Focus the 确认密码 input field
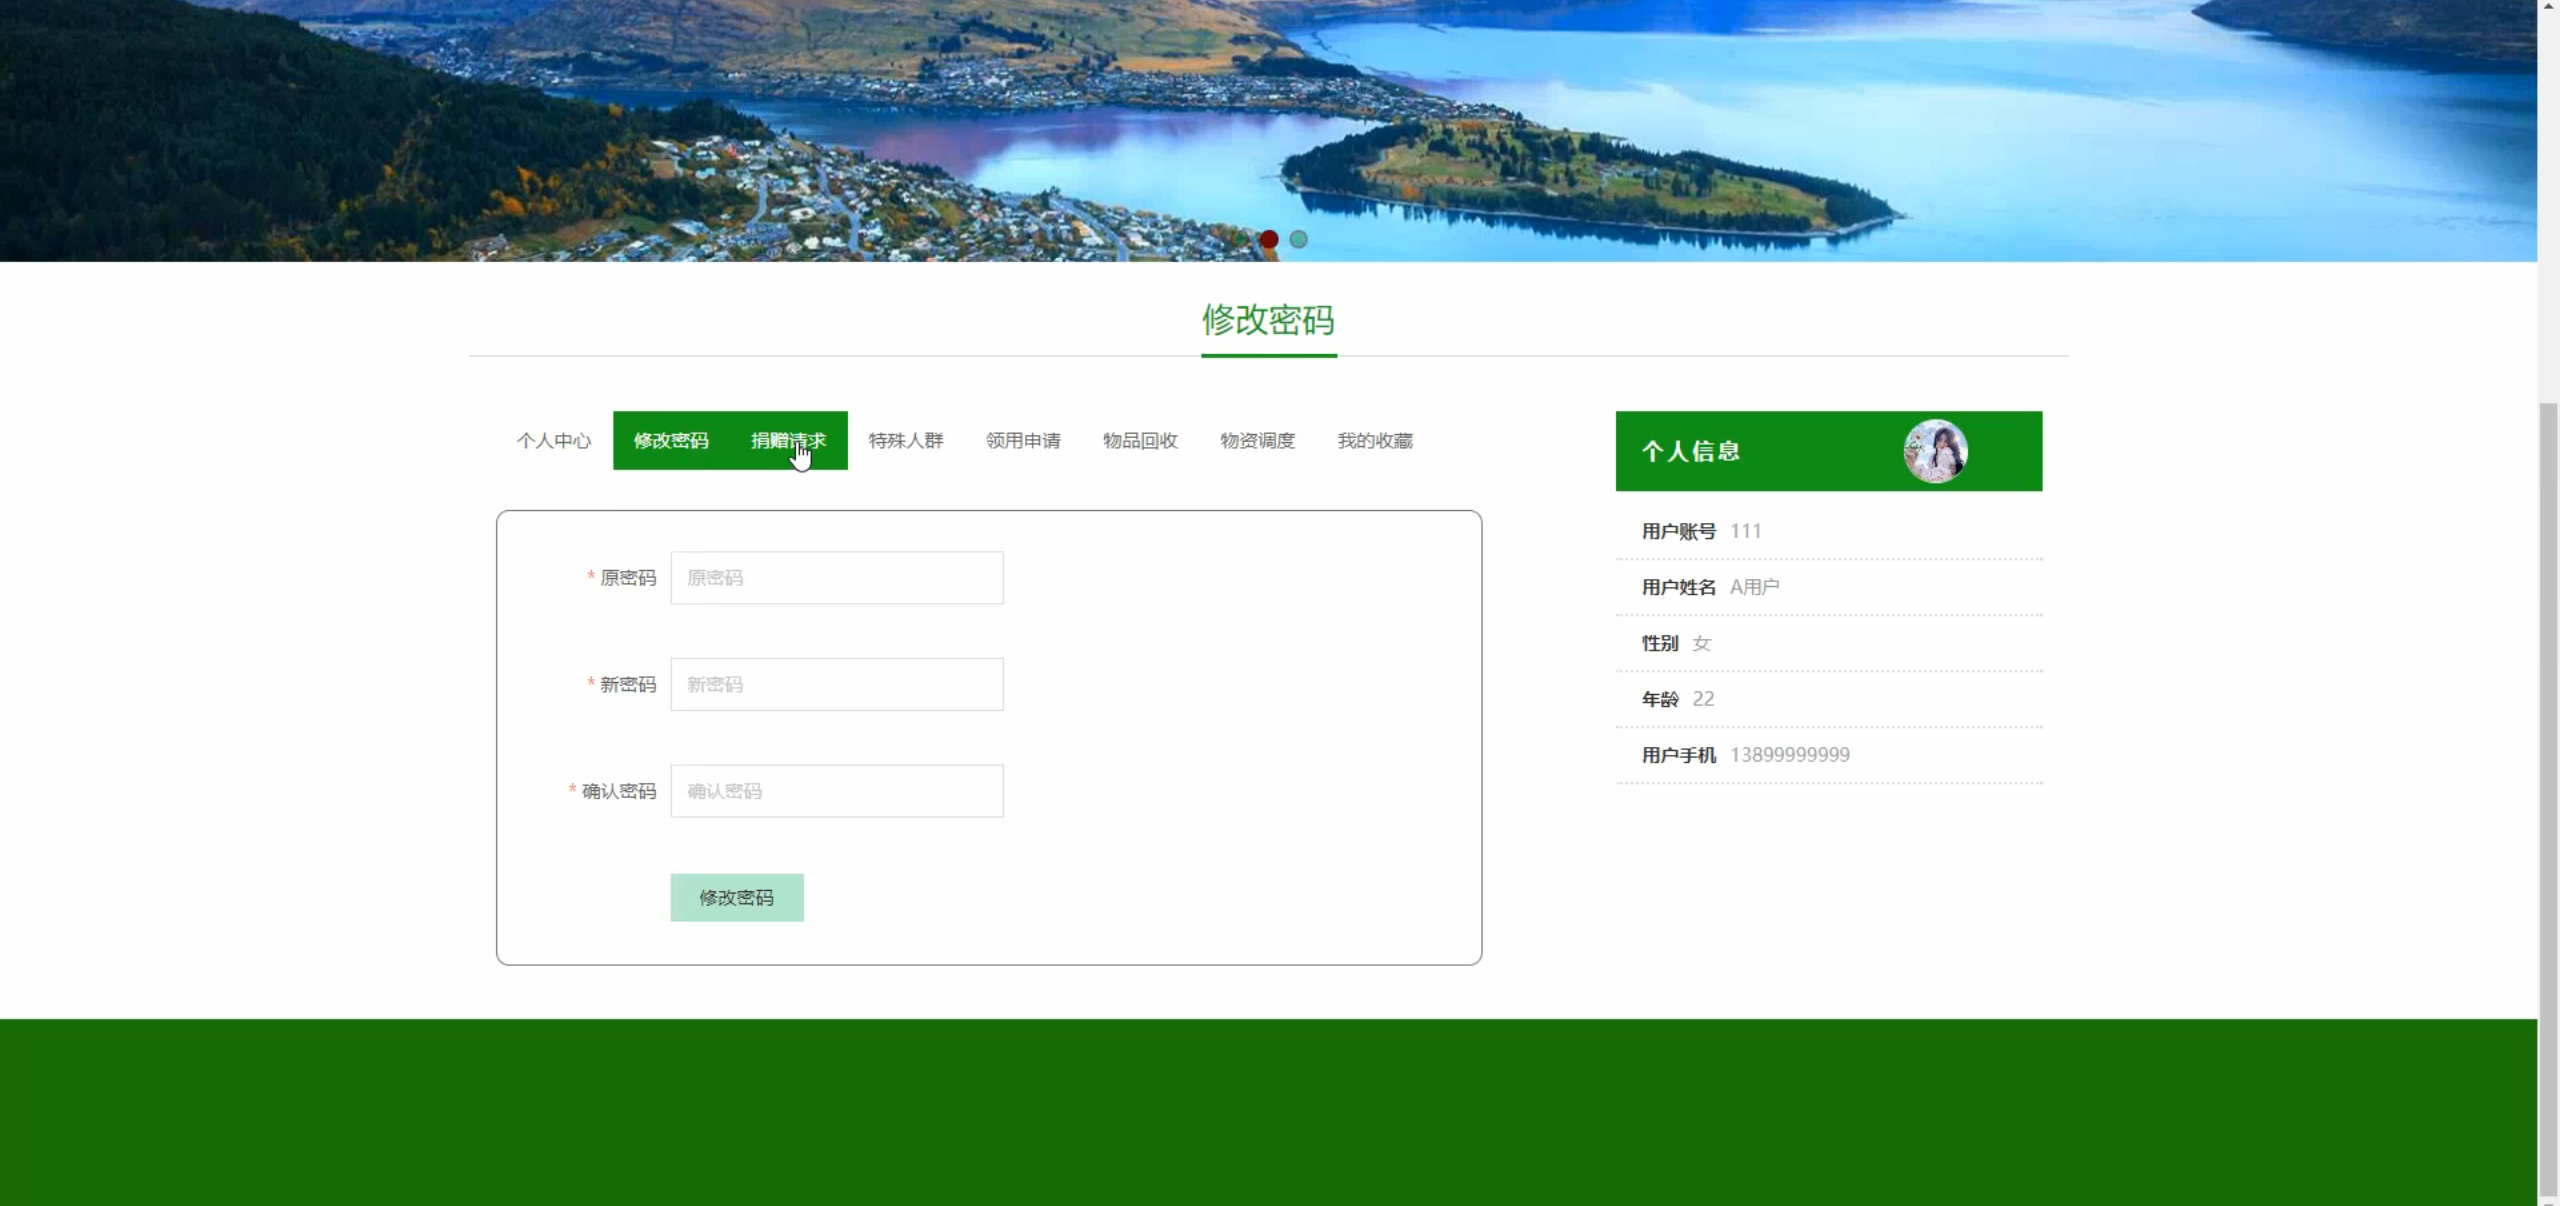This screenshot has width=2560, height=1206. [837, 791]
